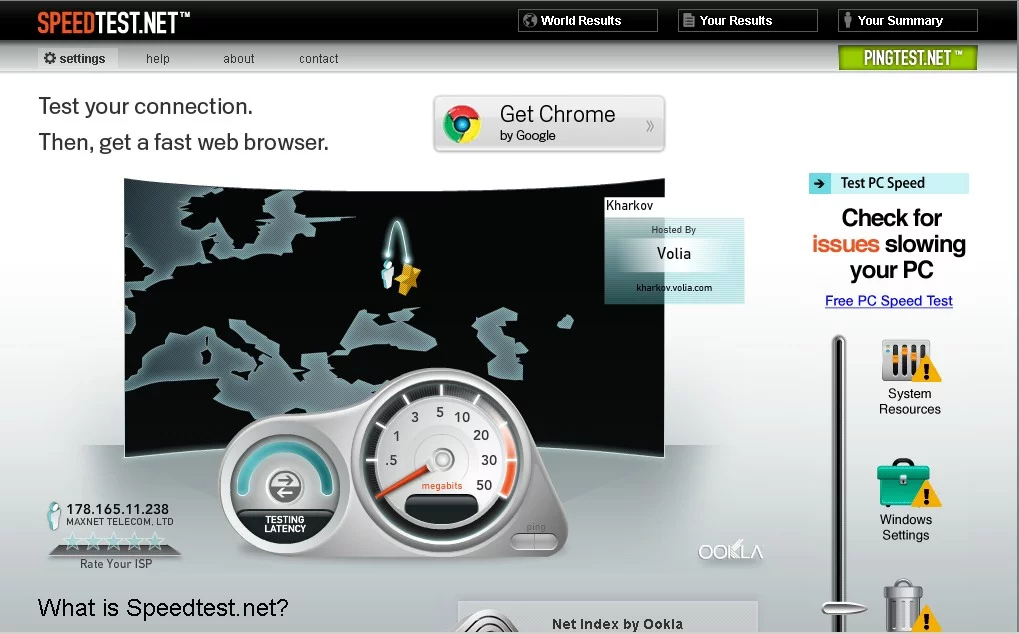The width and height of the screenshot is (1019, 634).
Task: Click the Rate Your ISP label
Action: point(116,564)
